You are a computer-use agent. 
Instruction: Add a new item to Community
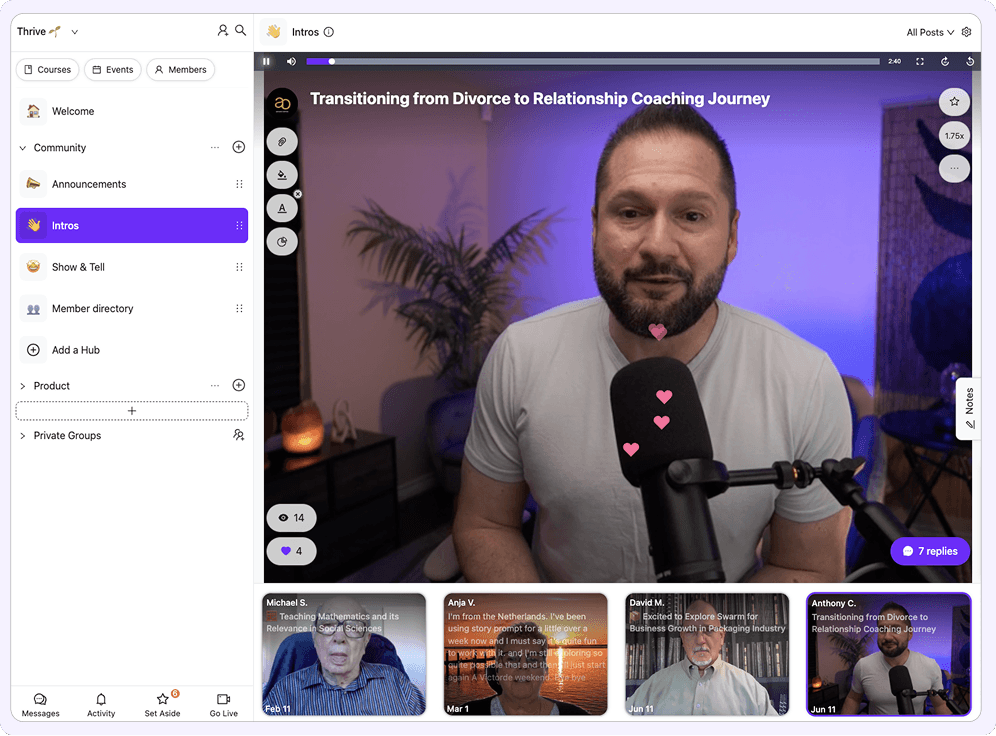239,147
